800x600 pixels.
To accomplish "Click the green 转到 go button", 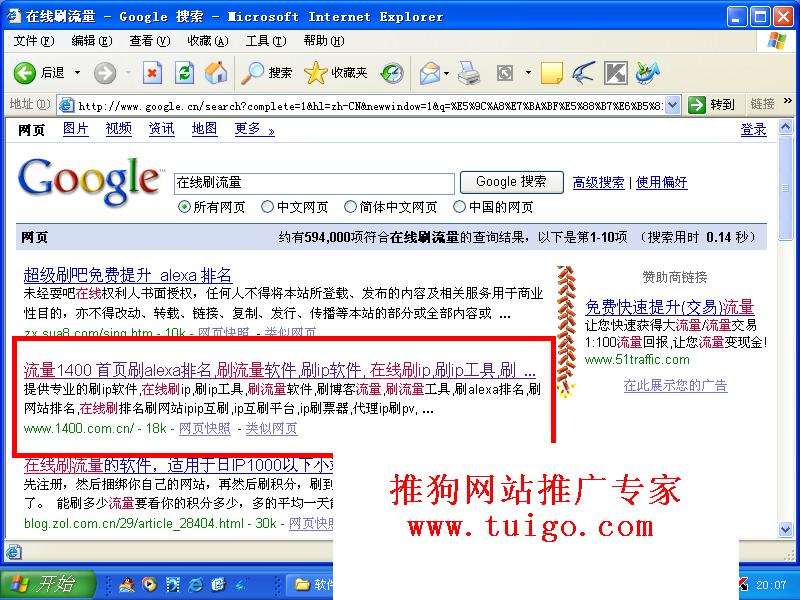I will [711, 105].
